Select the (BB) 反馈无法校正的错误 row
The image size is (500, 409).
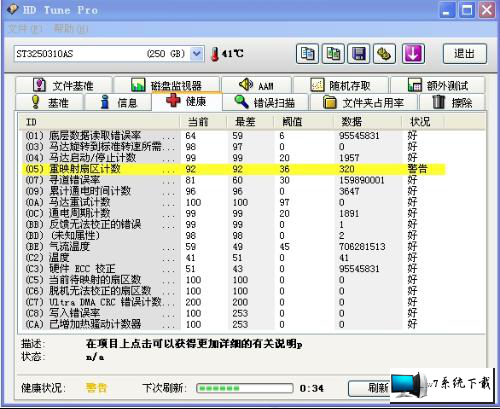(x=233, y=224)
